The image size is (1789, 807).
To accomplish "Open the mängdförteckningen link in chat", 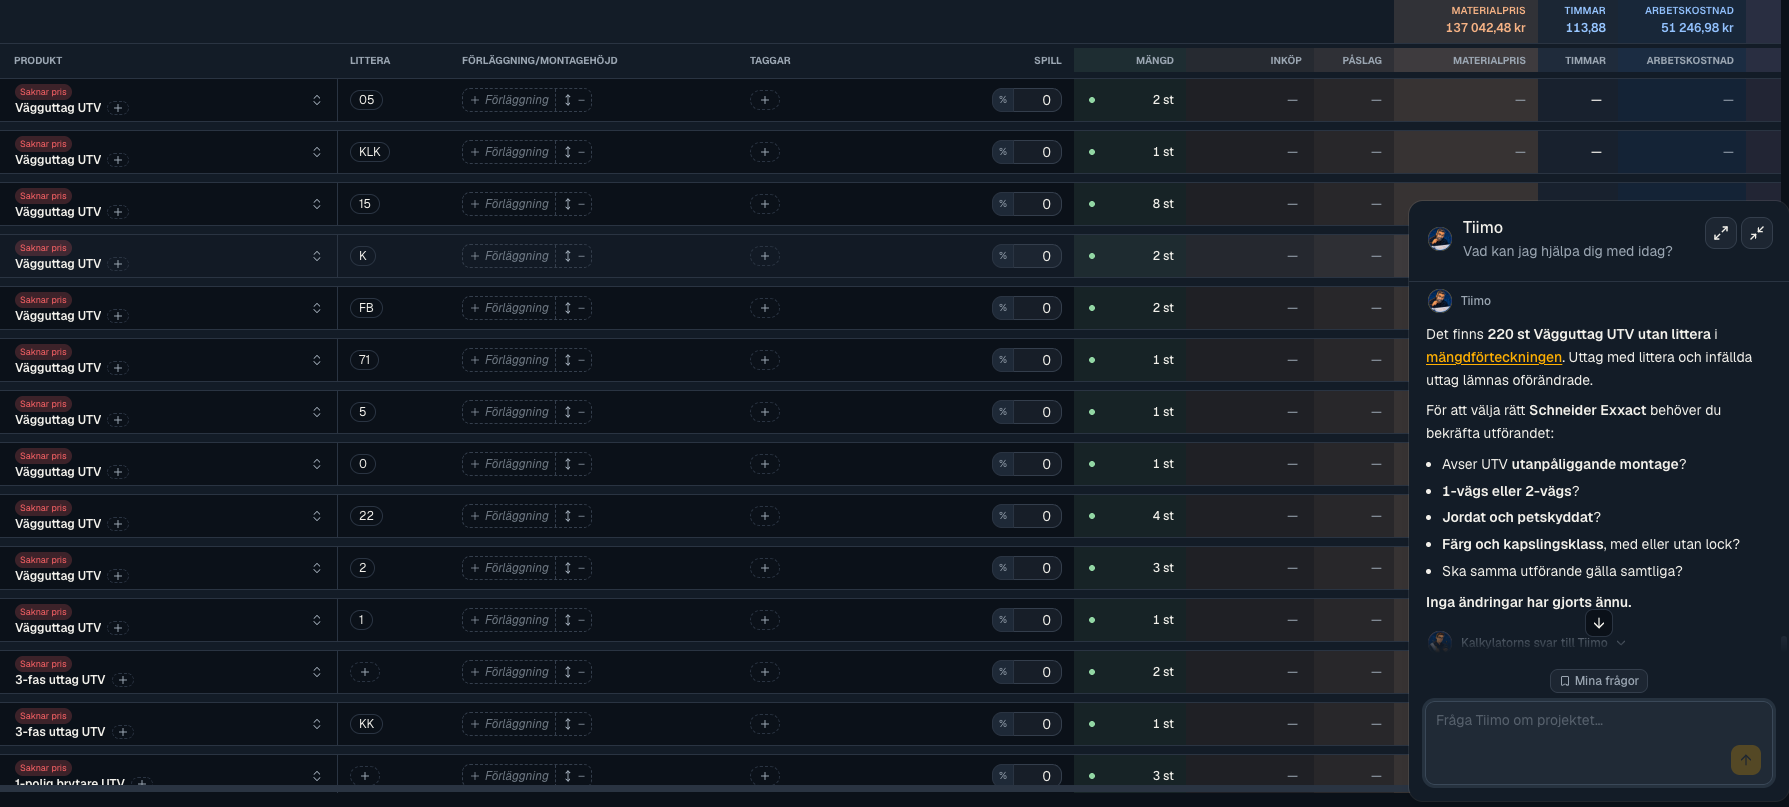I will [x=1494, y=357].
